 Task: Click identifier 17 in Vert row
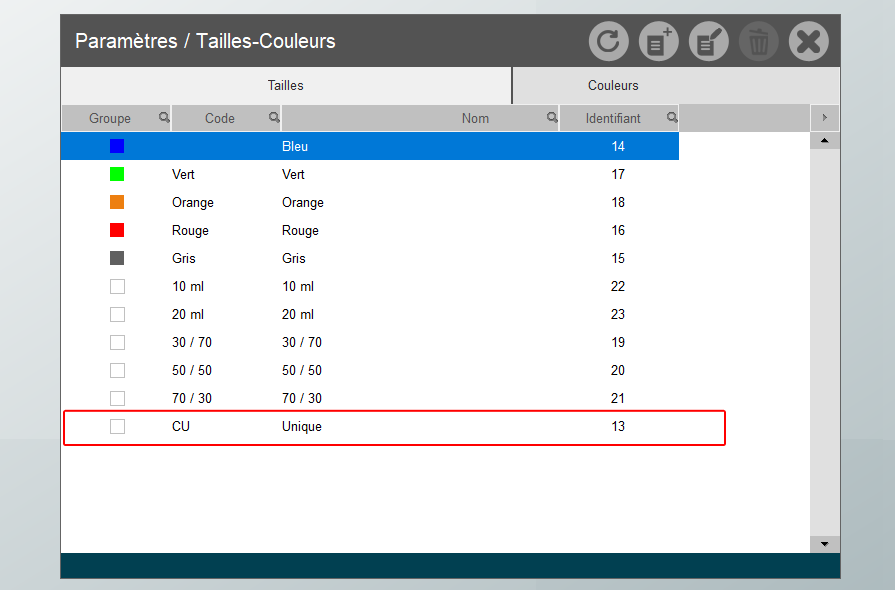coord(618,174)
